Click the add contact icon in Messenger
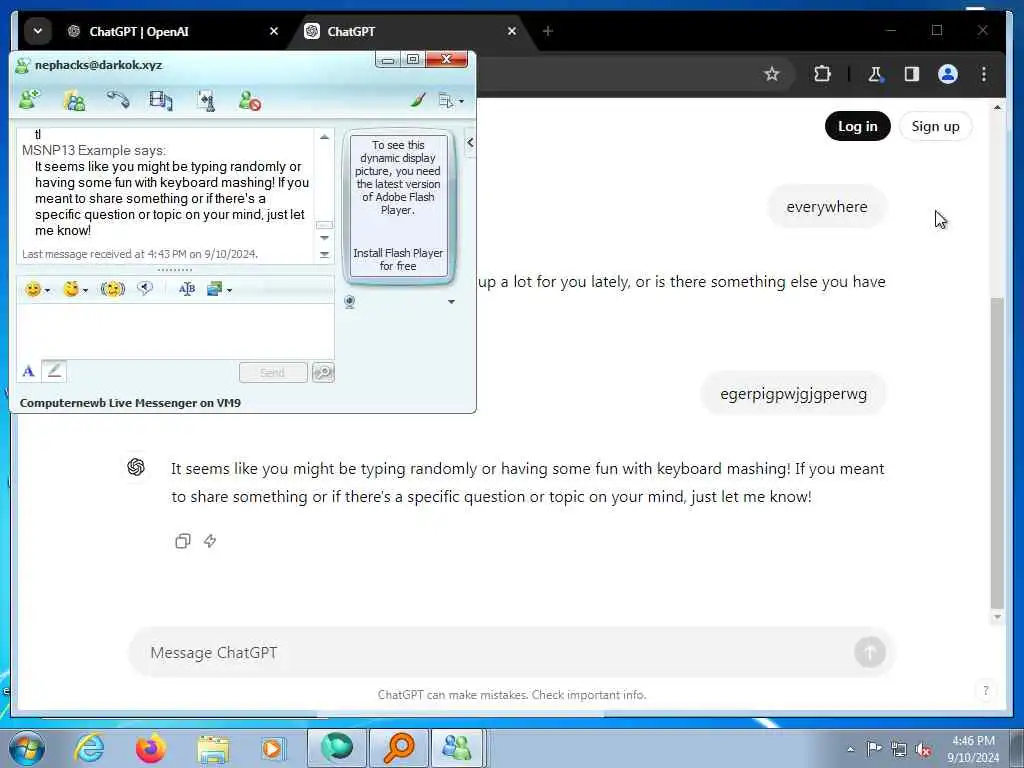Image resolution: width=1024 pixels, height=768 pixels. coord(29,100)
